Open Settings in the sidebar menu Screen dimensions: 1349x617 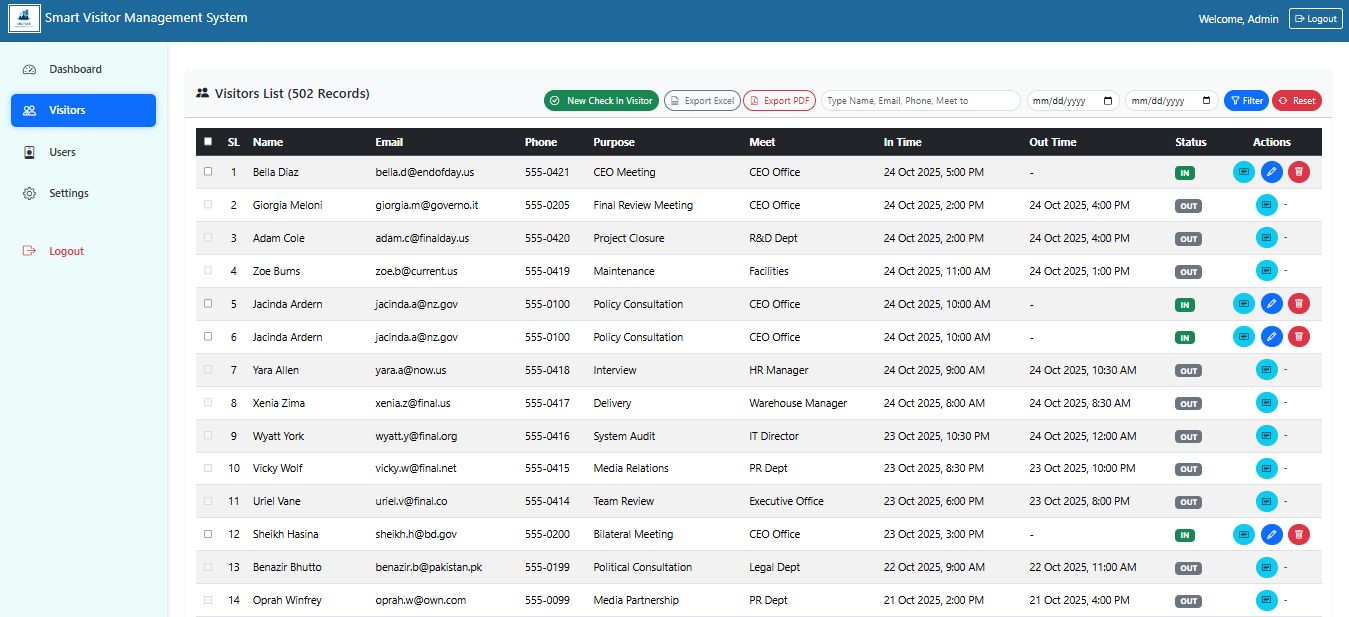tap(68, 193)
